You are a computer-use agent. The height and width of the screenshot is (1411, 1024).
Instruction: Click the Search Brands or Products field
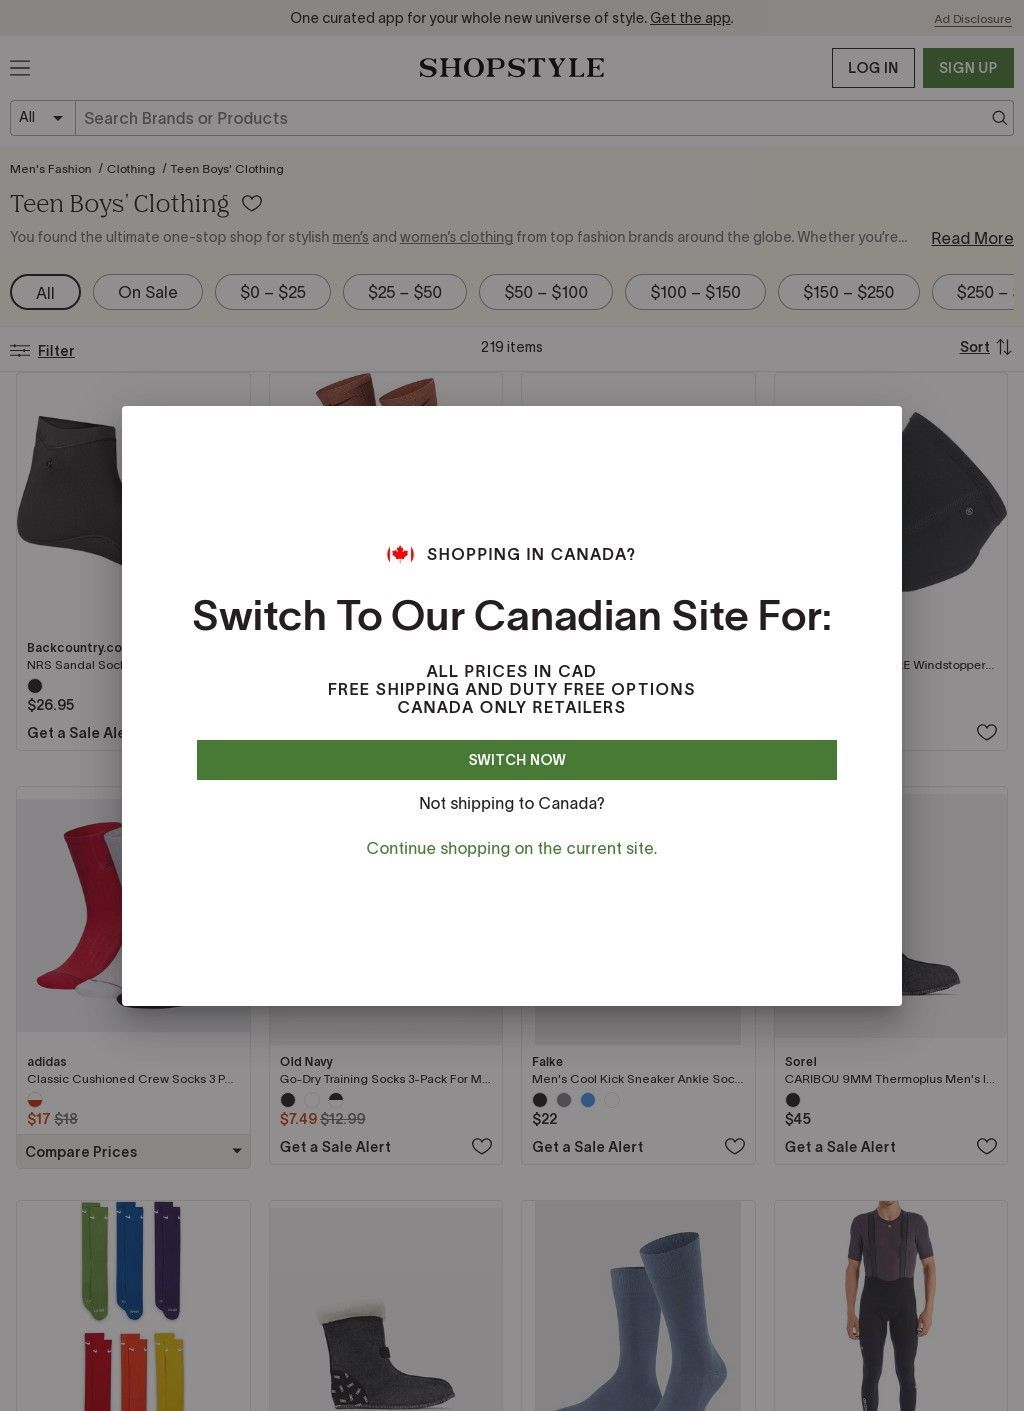[530, 118]
